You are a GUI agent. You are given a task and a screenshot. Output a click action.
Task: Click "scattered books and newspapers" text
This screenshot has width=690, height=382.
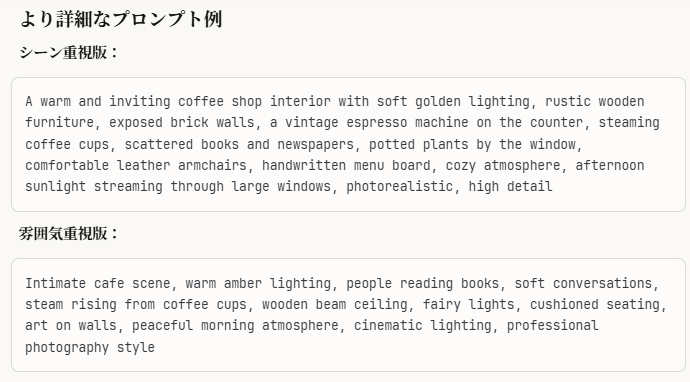(239, 144)
